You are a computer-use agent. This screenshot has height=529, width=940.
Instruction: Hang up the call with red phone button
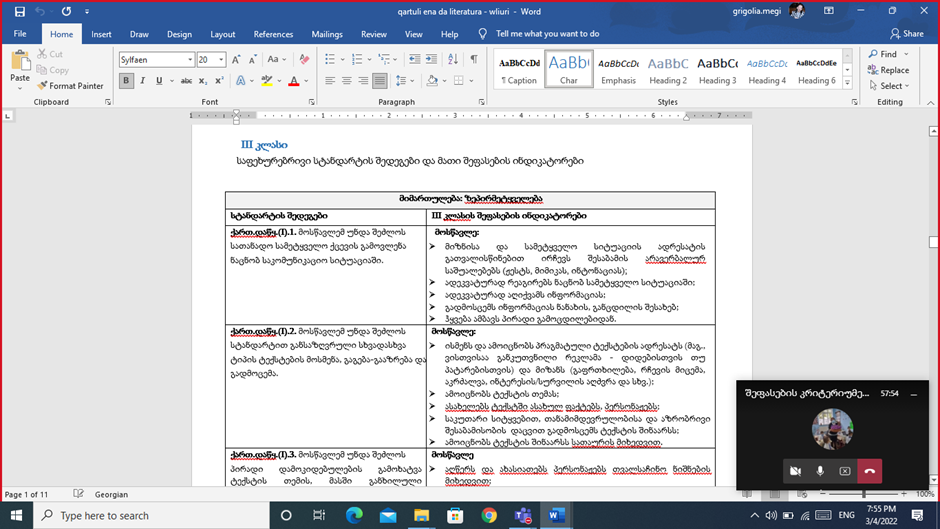(x=870, y=471)
